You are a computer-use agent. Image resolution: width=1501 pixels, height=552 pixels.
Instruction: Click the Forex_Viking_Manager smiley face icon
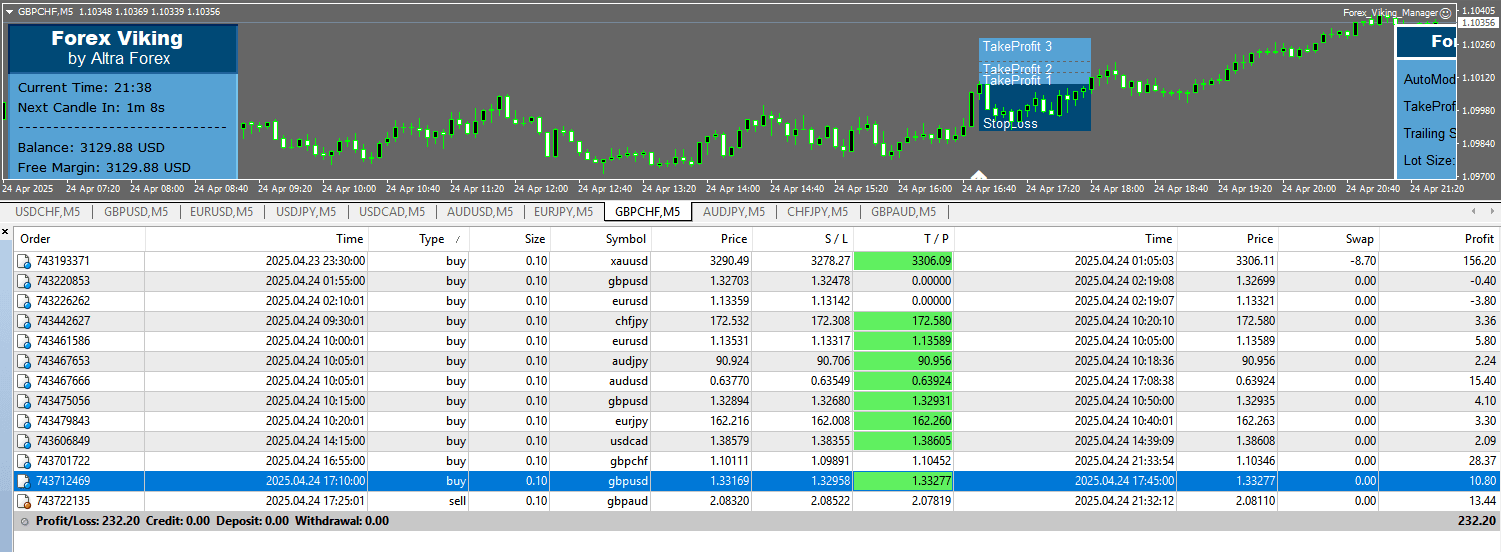pos(1445,13)
